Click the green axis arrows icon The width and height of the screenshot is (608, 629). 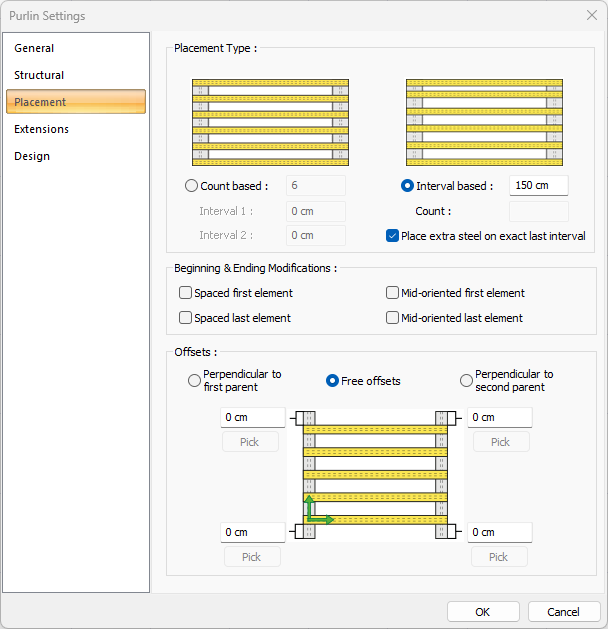point(318,510)
